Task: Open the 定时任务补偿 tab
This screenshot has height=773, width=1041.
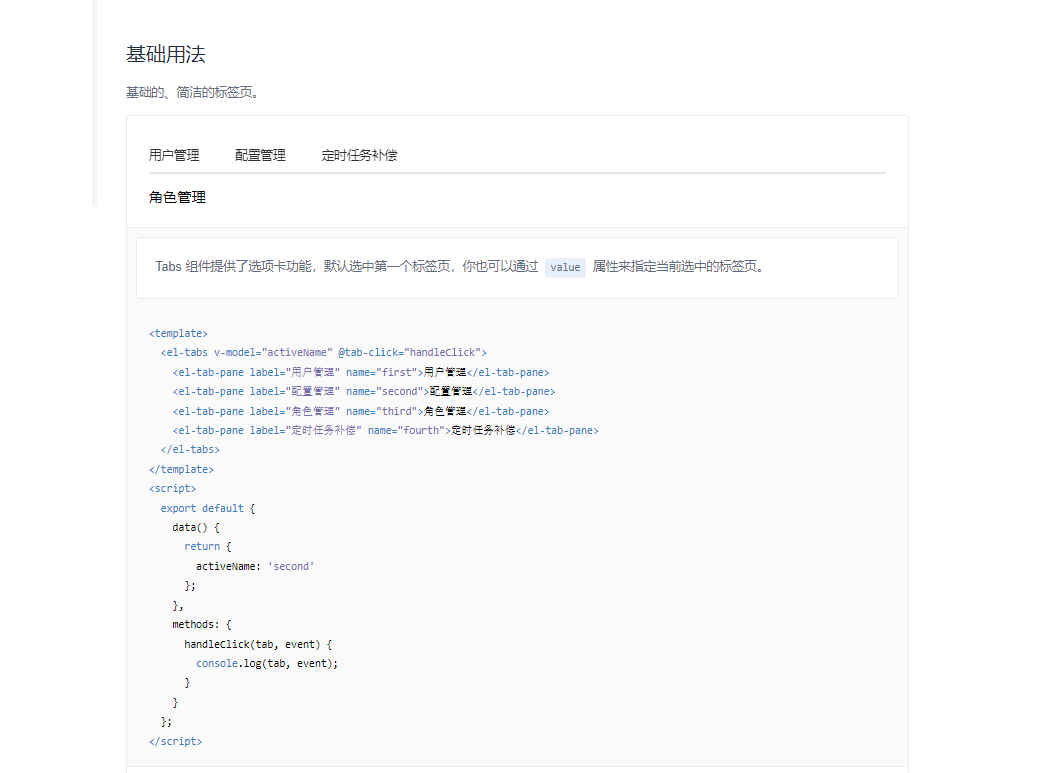Action: tap(360, 155)
